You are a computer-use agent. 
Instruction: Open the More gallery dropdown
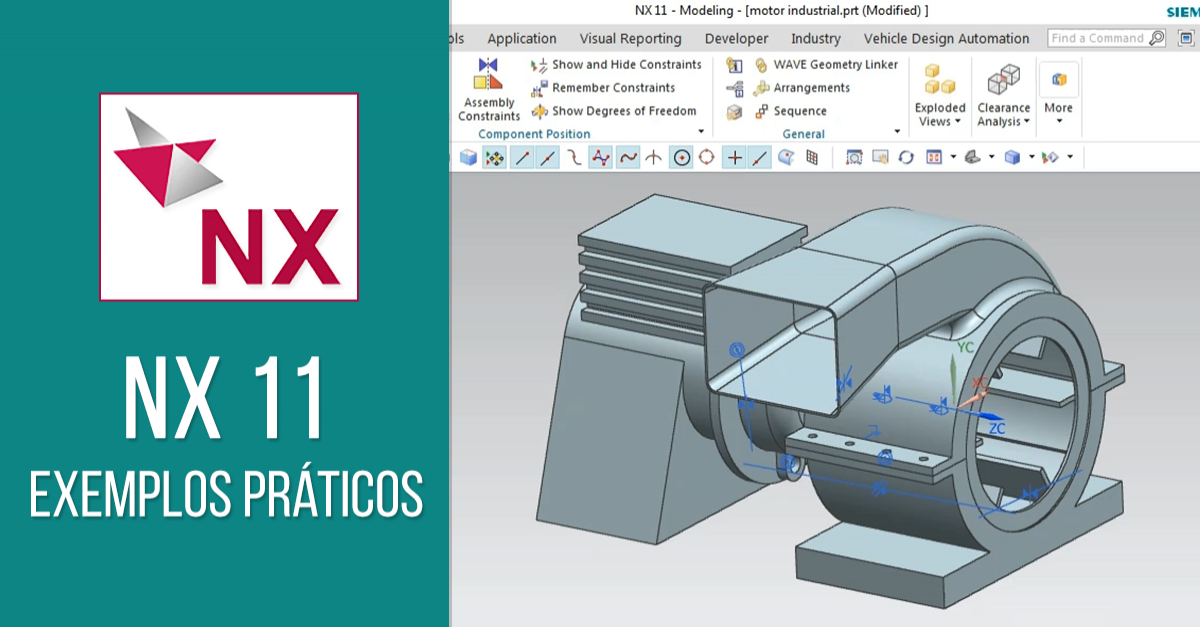[1058, 114]
